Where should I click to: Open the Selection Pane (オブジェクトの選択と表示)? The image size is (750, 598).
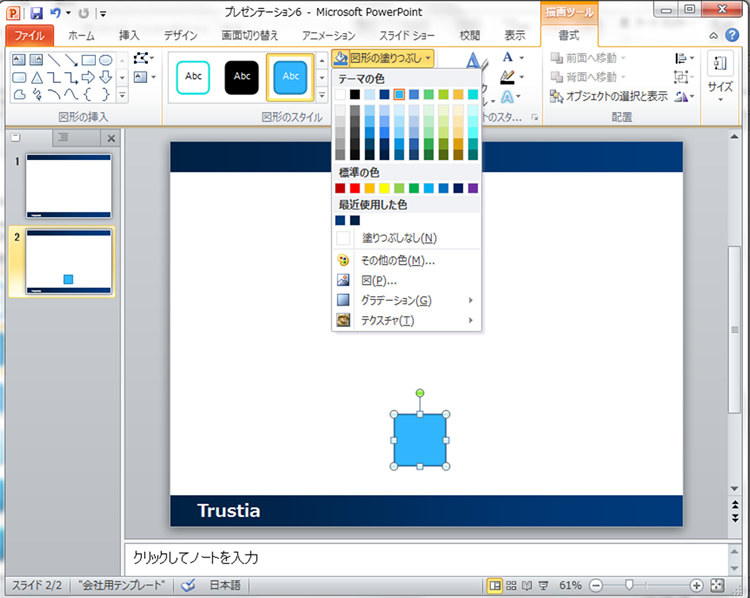609,97
